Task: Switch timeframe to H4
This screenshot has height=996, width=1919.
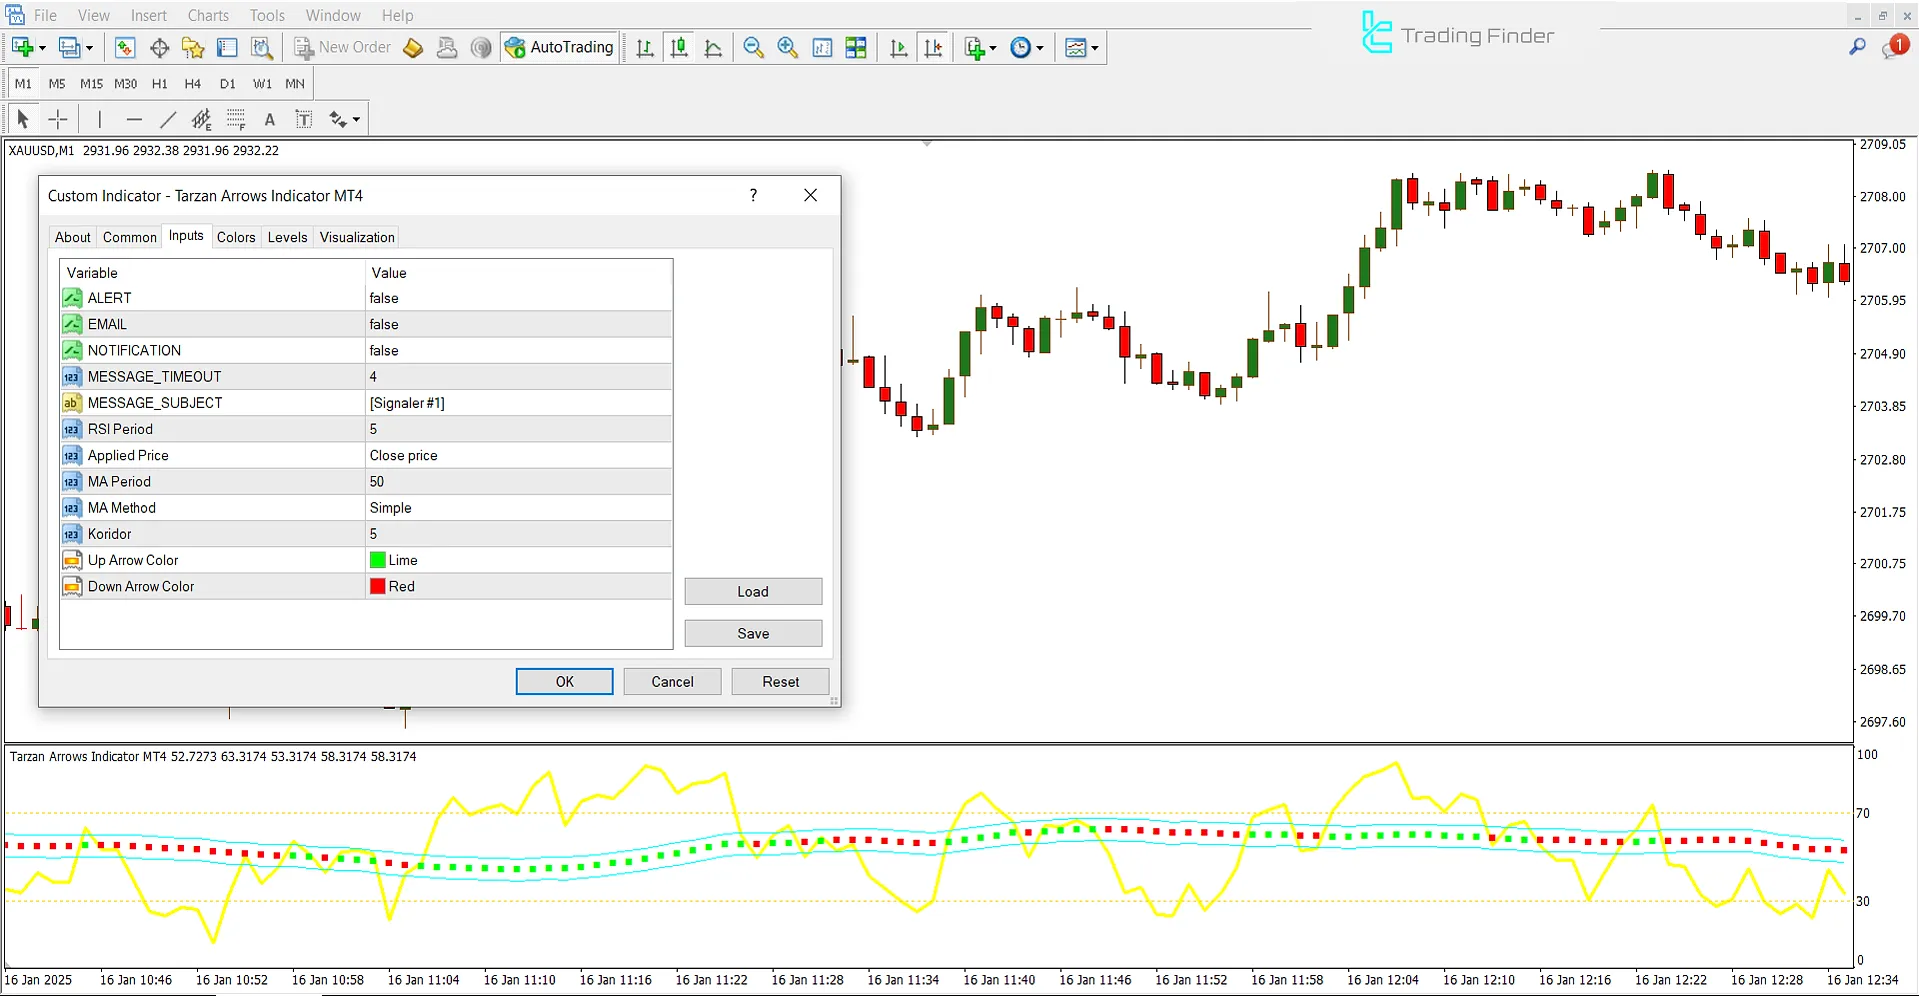Action: (x=193, y=84)
